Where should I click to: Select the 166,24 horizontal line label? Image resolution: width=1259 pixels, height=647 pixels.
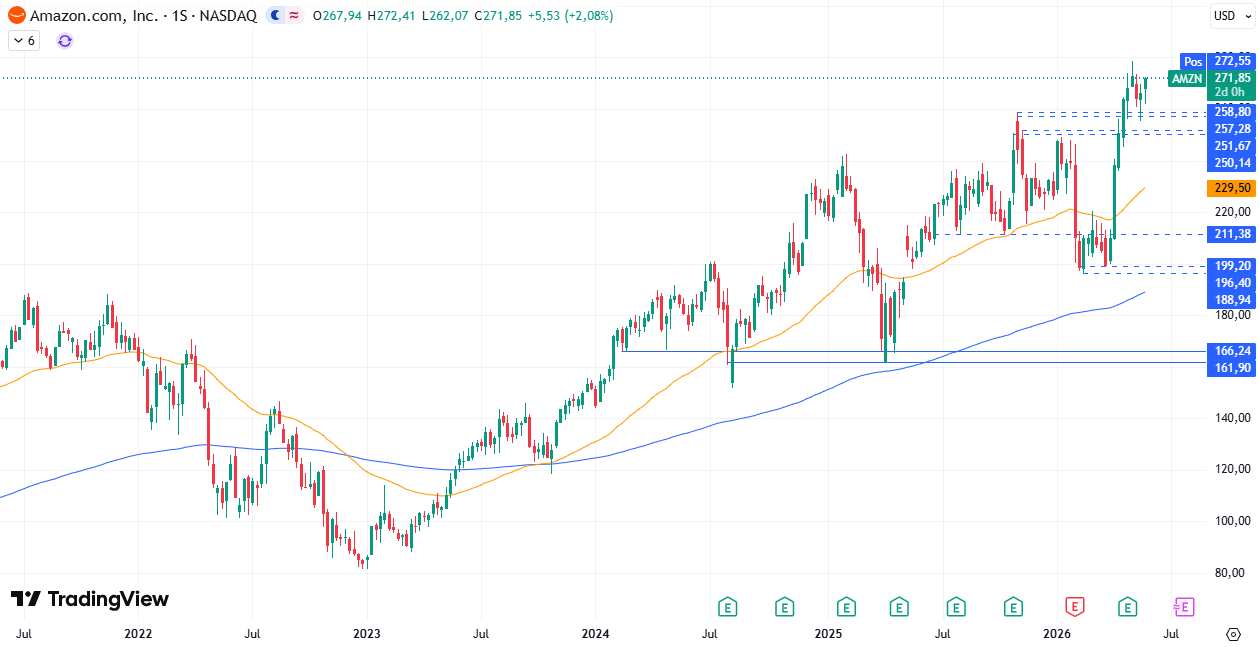coord(1233,351)
